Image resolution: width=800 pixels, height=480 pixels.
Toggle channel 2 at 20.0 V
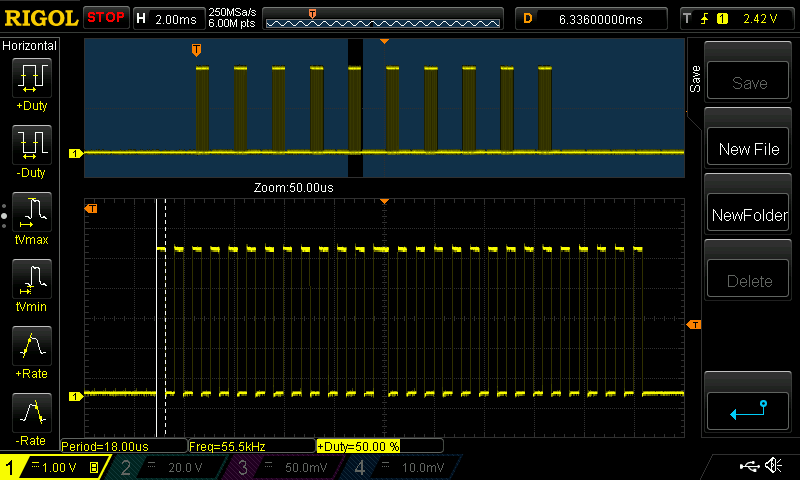click(x=165, y=467)
